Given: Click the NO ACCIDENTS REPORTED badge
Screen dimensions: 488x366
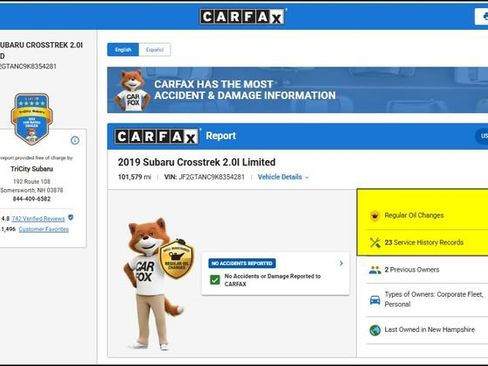Looking at the screenshot, I should click(242, 263).
